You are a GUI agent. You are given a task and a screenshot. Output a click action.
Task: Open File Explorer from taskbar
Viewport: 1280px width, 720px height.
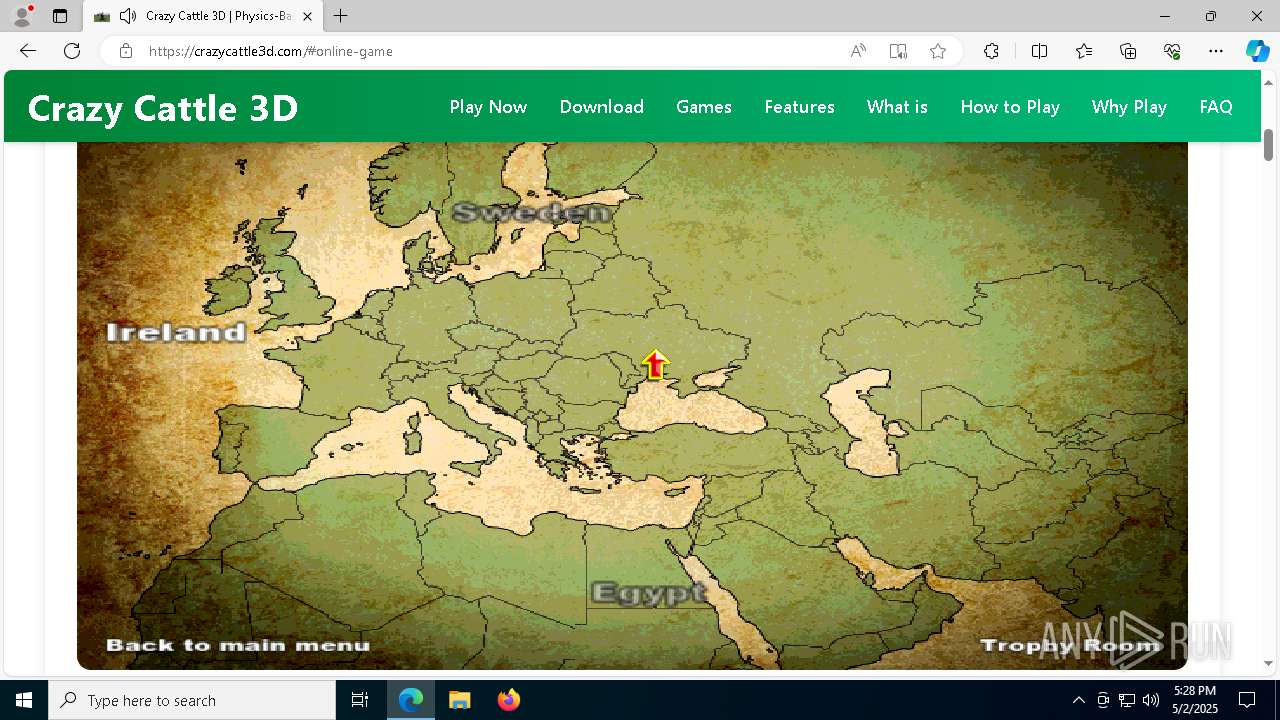[x=459, y=700]
